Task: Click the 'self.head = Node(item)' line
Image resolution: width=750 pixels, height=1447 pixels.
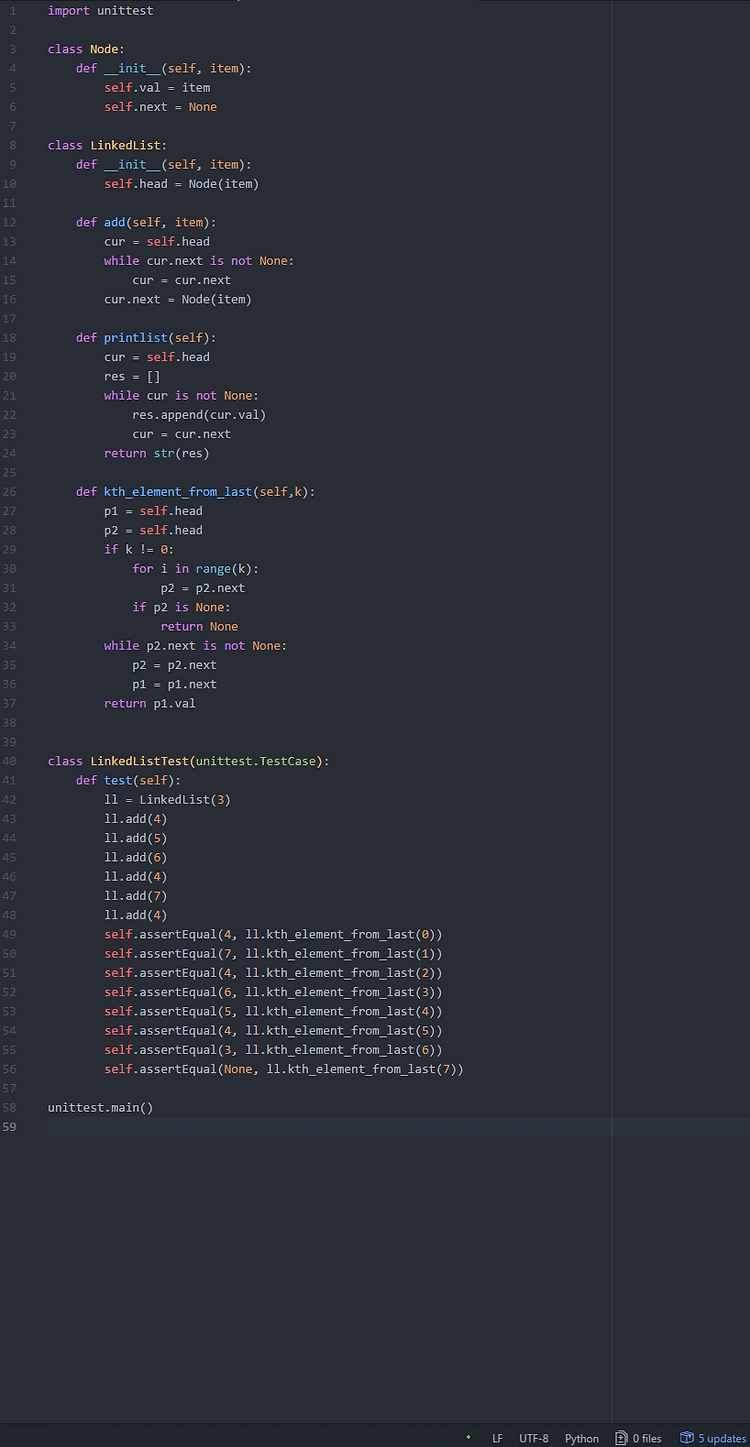Action: [x=181, y=184]
